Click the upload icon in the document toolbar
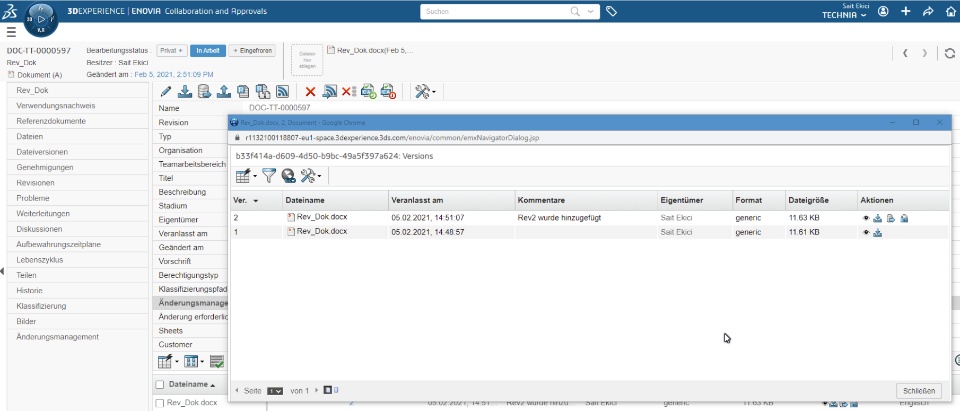Viewport: 960px width, 411px height. pos(224,92)
